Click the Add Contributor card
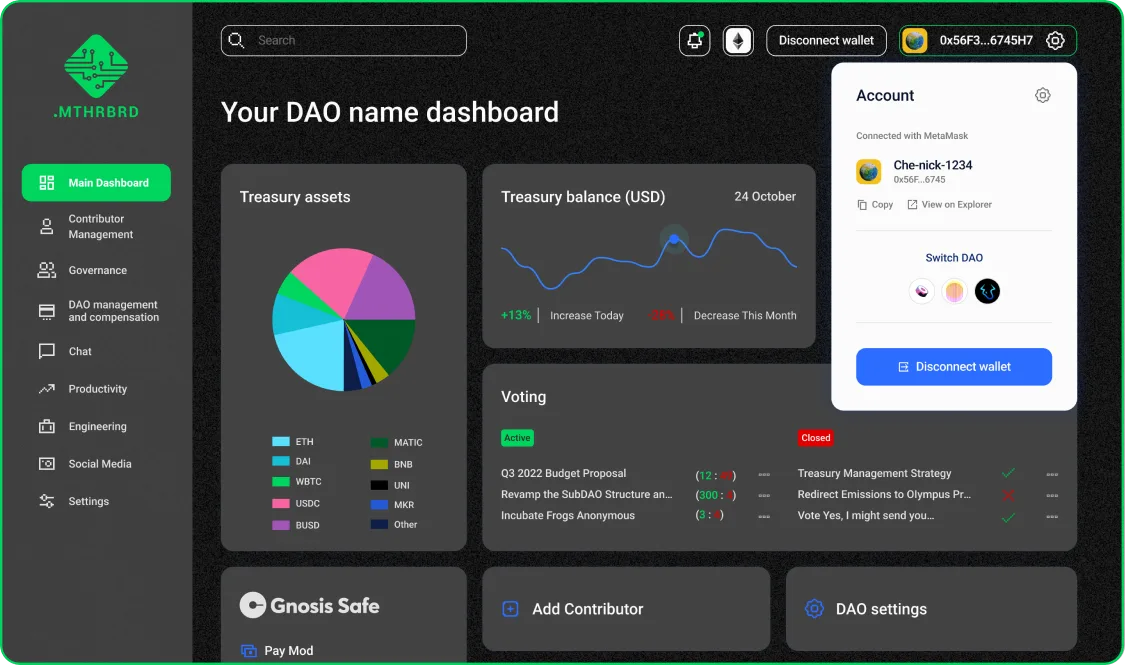The width and height of the screenshot is (1125, 665). (x=626, y=609)
